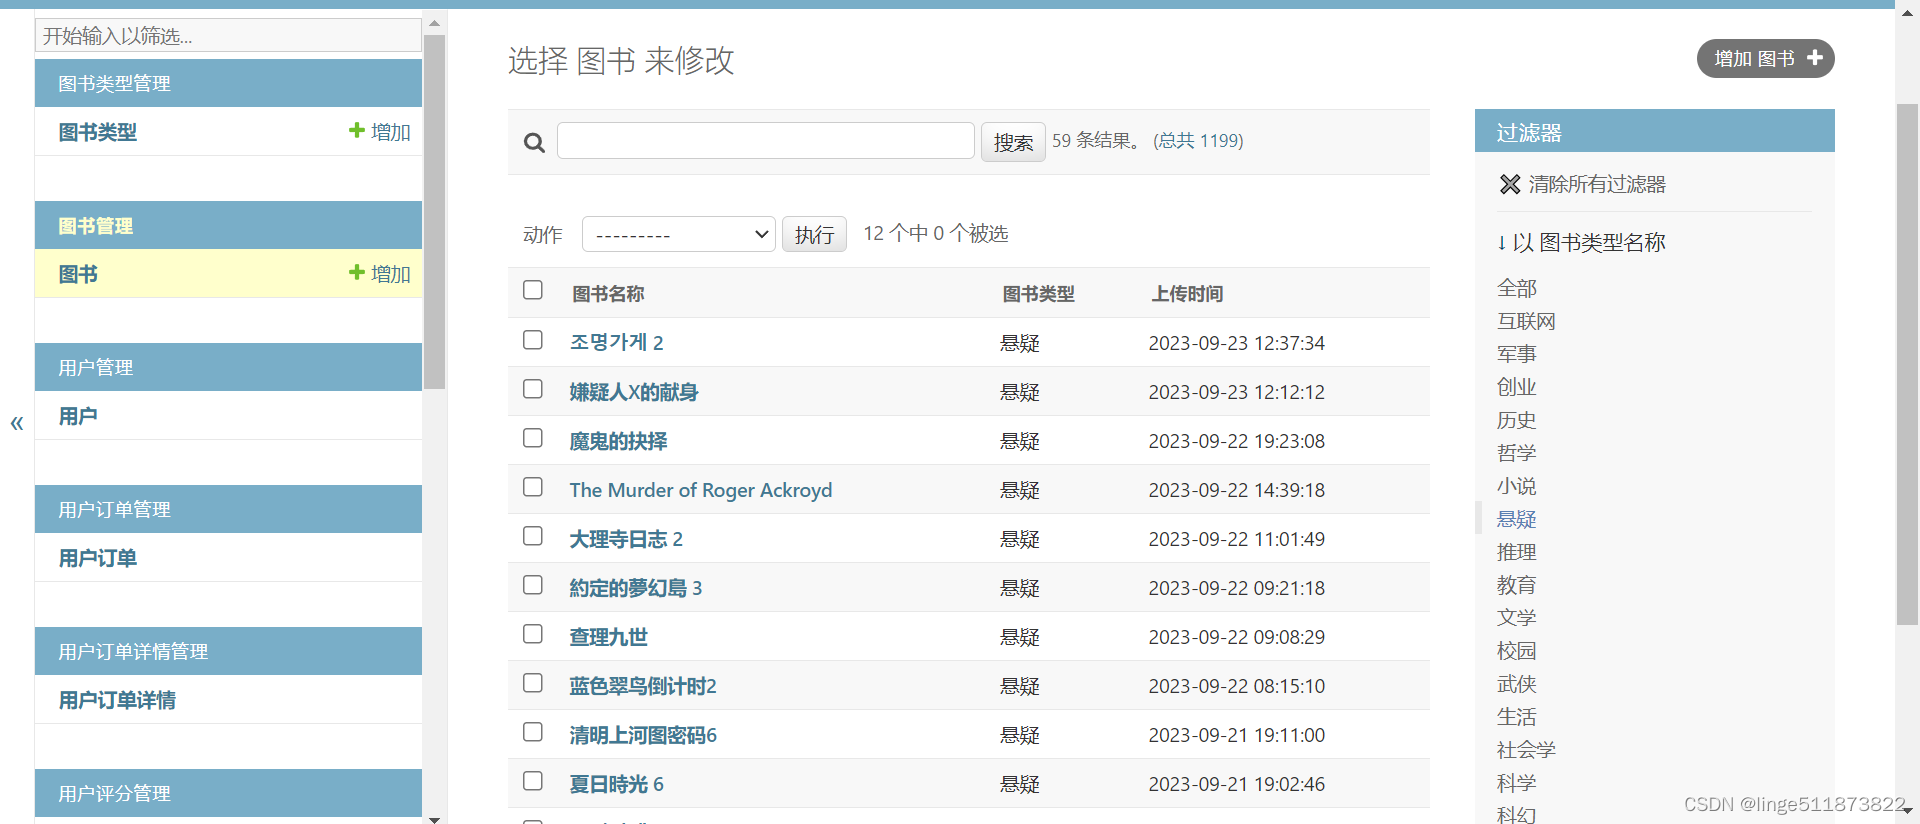Viewport: 1920px width, 824px height.
Task: Collapse sidebar with the « toggle
Action: [x=17, y=423]
